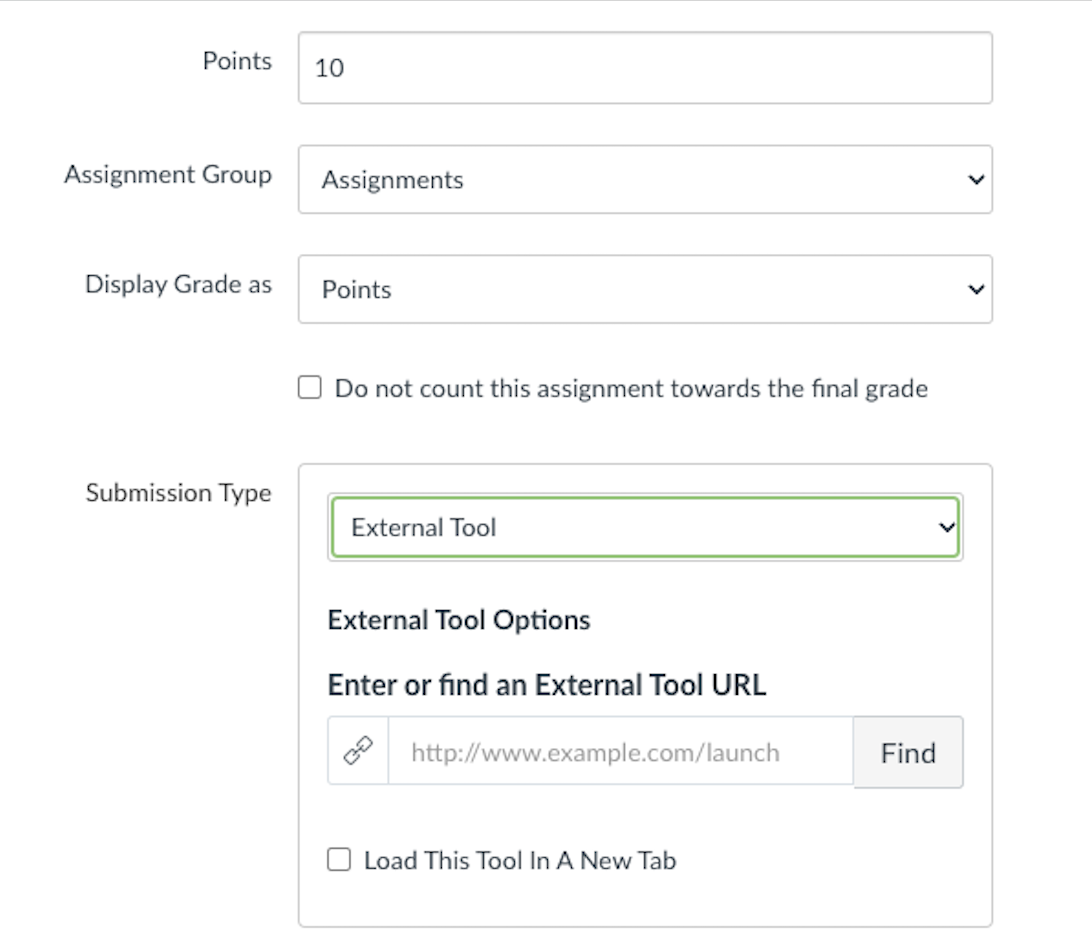Image resolution: width=1092 pixels, height=940 pixels.
Task: Click the Display Grade as chevron arrow
Action: (976, 289)
